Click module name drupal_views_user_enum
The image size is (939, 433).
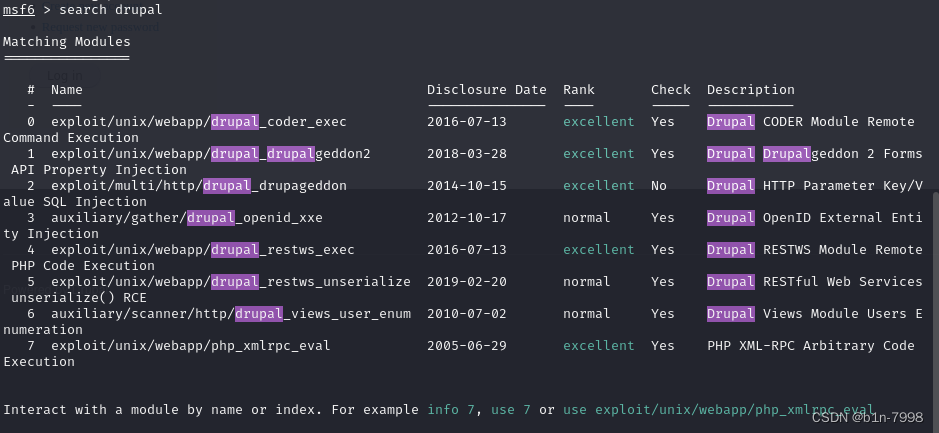(231, 314)
